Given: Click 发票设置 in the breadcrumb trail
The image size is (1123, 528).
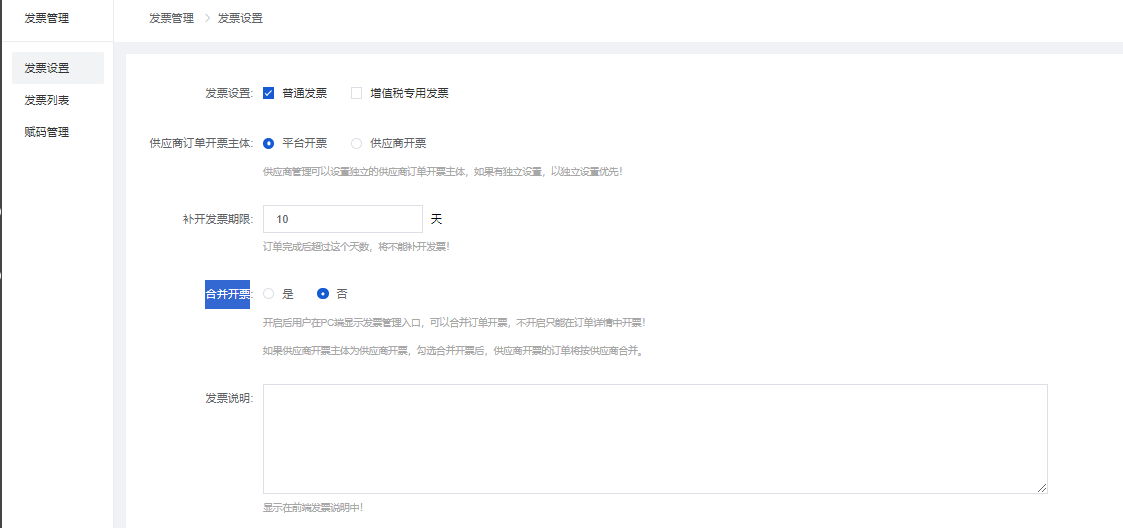Looking at the screenshot, I should 240,18.
